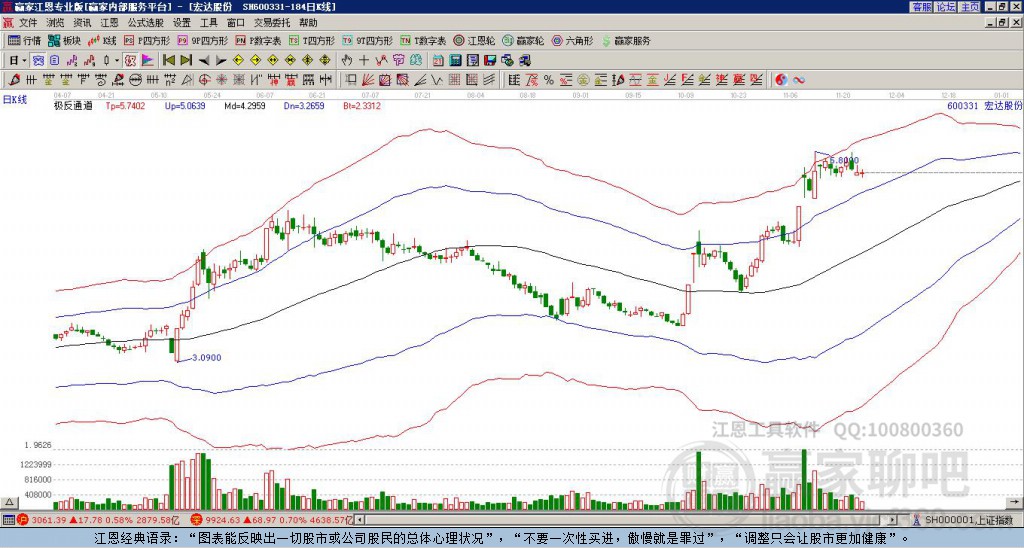The image size is (1024, 548).
Task: Click the infinity loop icon
Action: [798, 80]
